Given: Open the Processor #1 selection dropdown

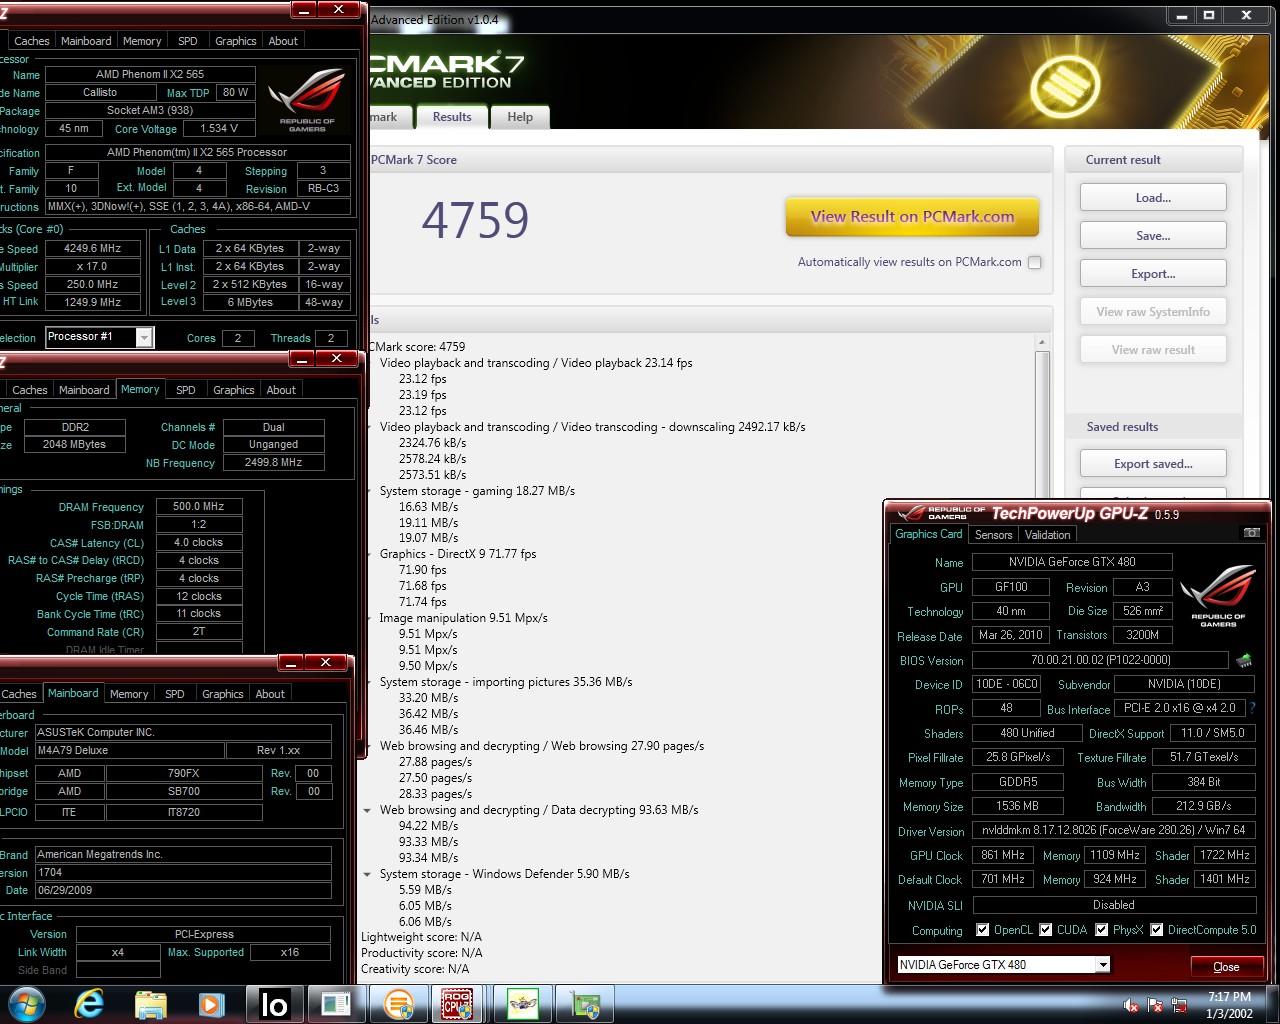Looking at the screenshot, I should tap(99, 337).
